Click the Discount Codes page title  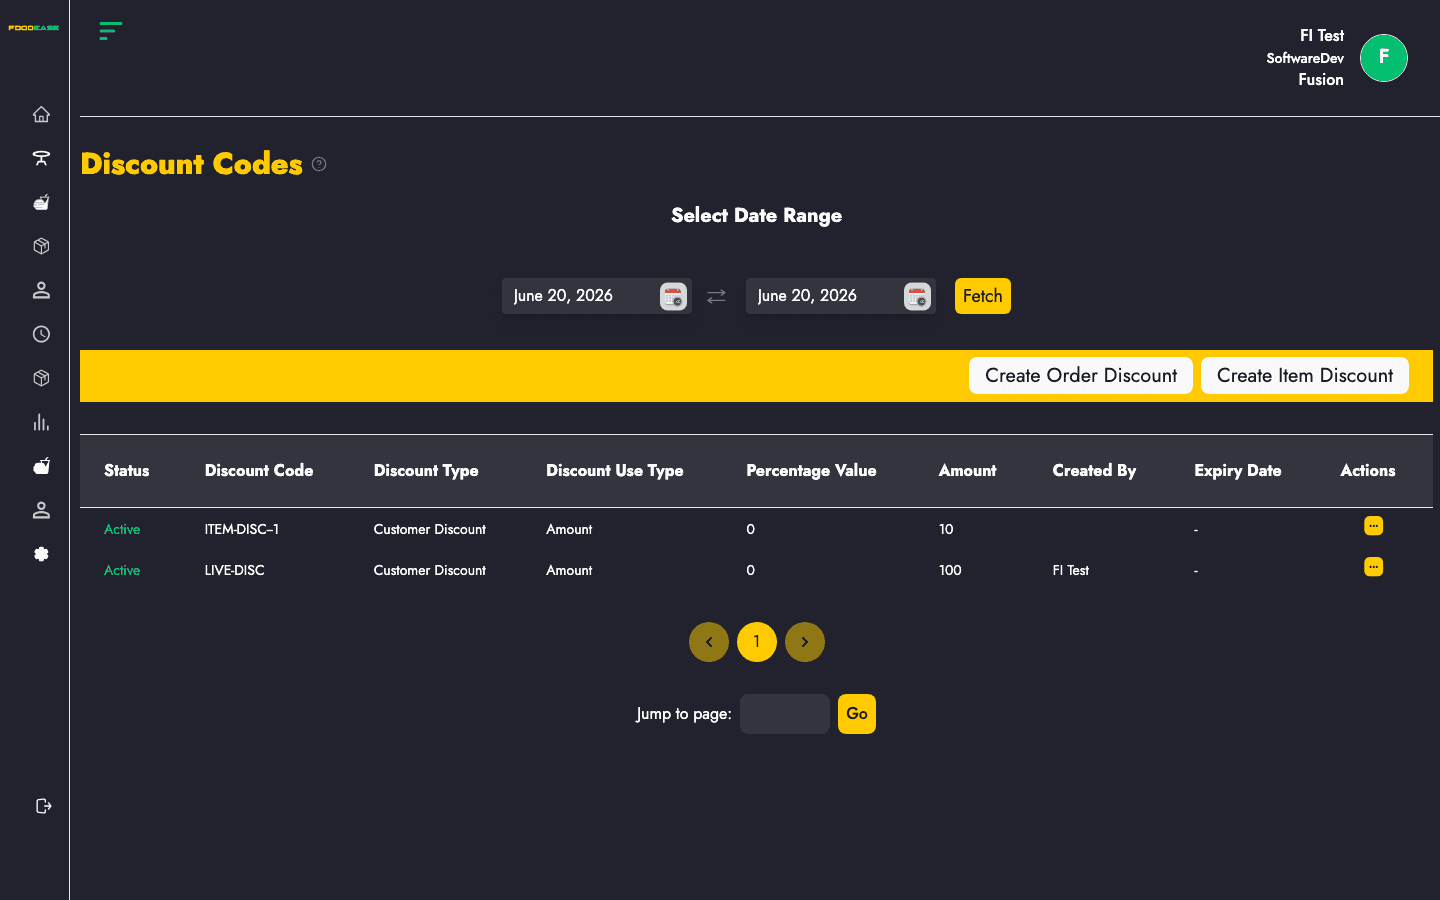coord(191,164)
